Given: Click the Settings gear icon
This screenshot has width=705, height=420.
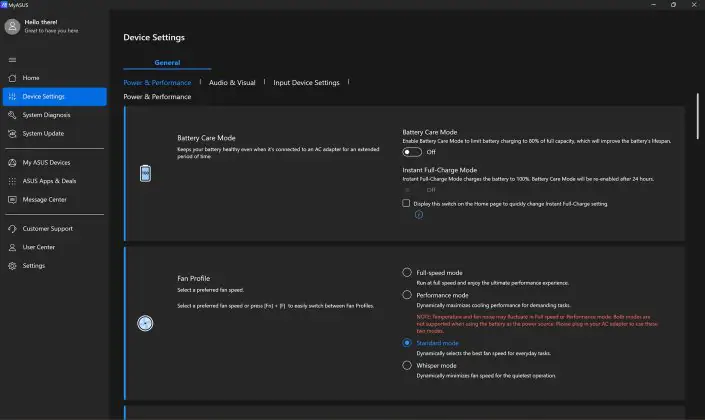Looking at the screenshot, I should [x=12, y=266].
